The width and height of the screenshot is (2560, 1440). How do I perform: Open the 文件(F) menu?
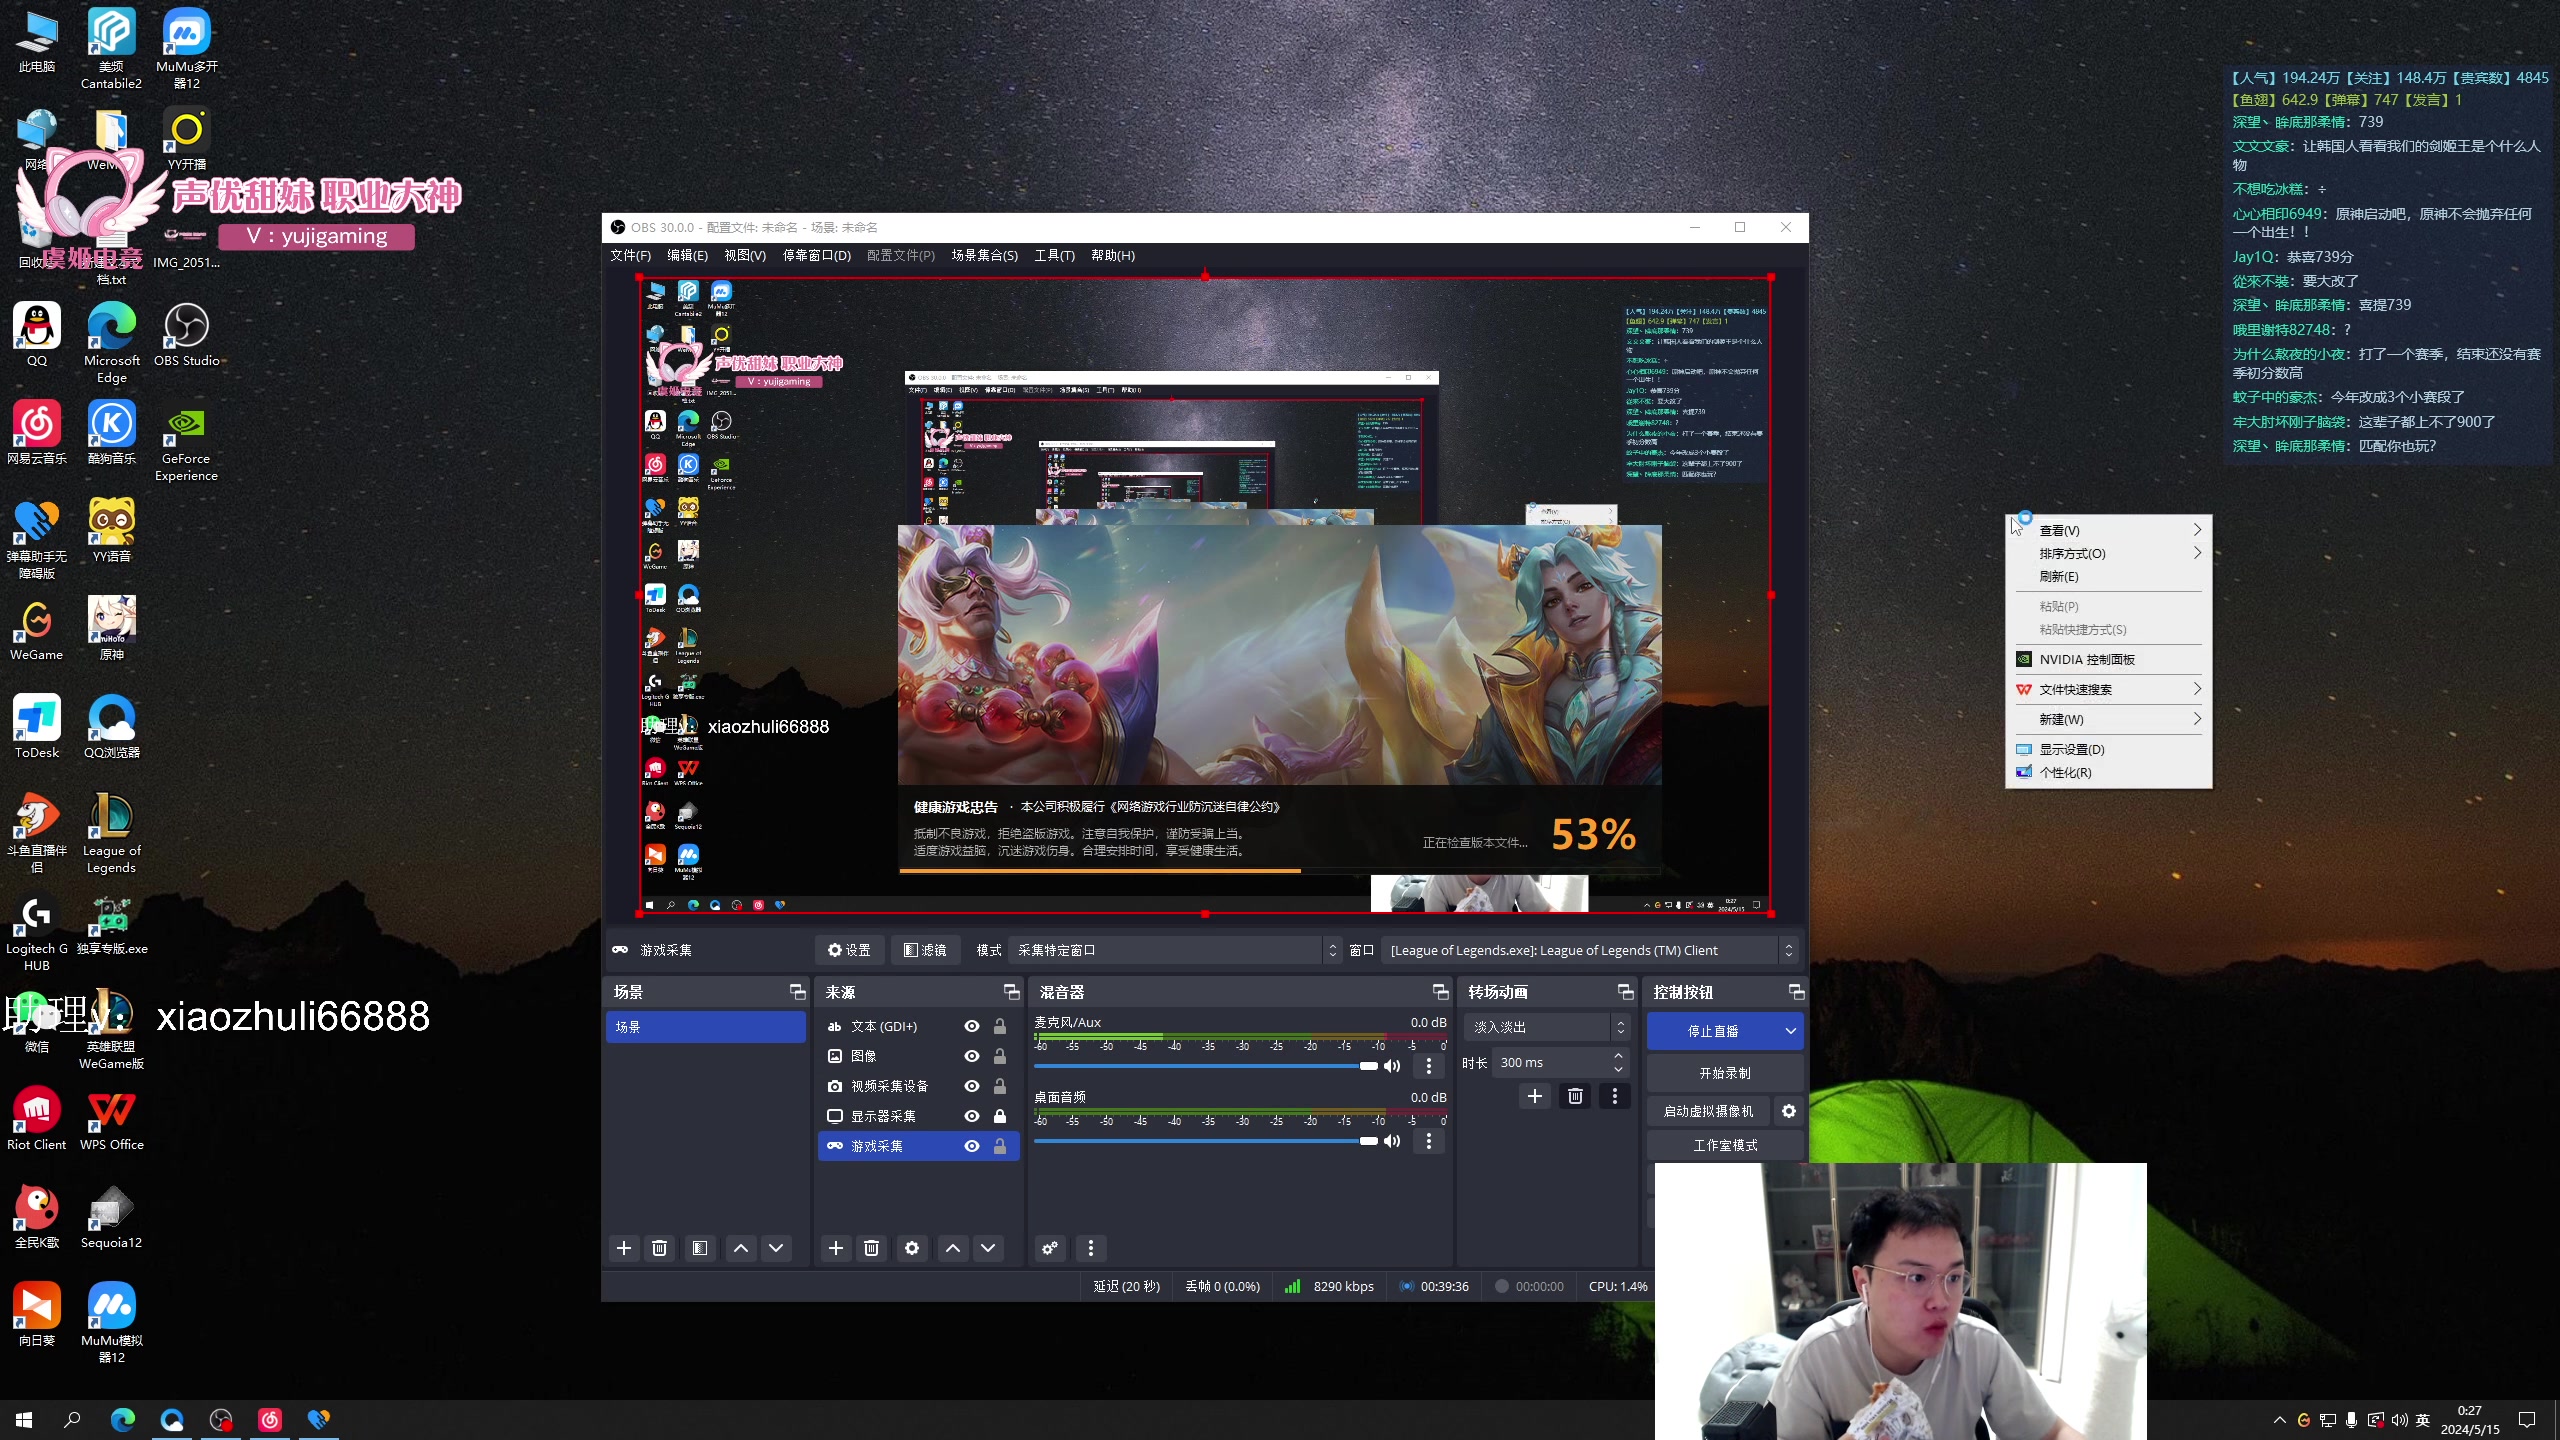(x=630, y=255)
